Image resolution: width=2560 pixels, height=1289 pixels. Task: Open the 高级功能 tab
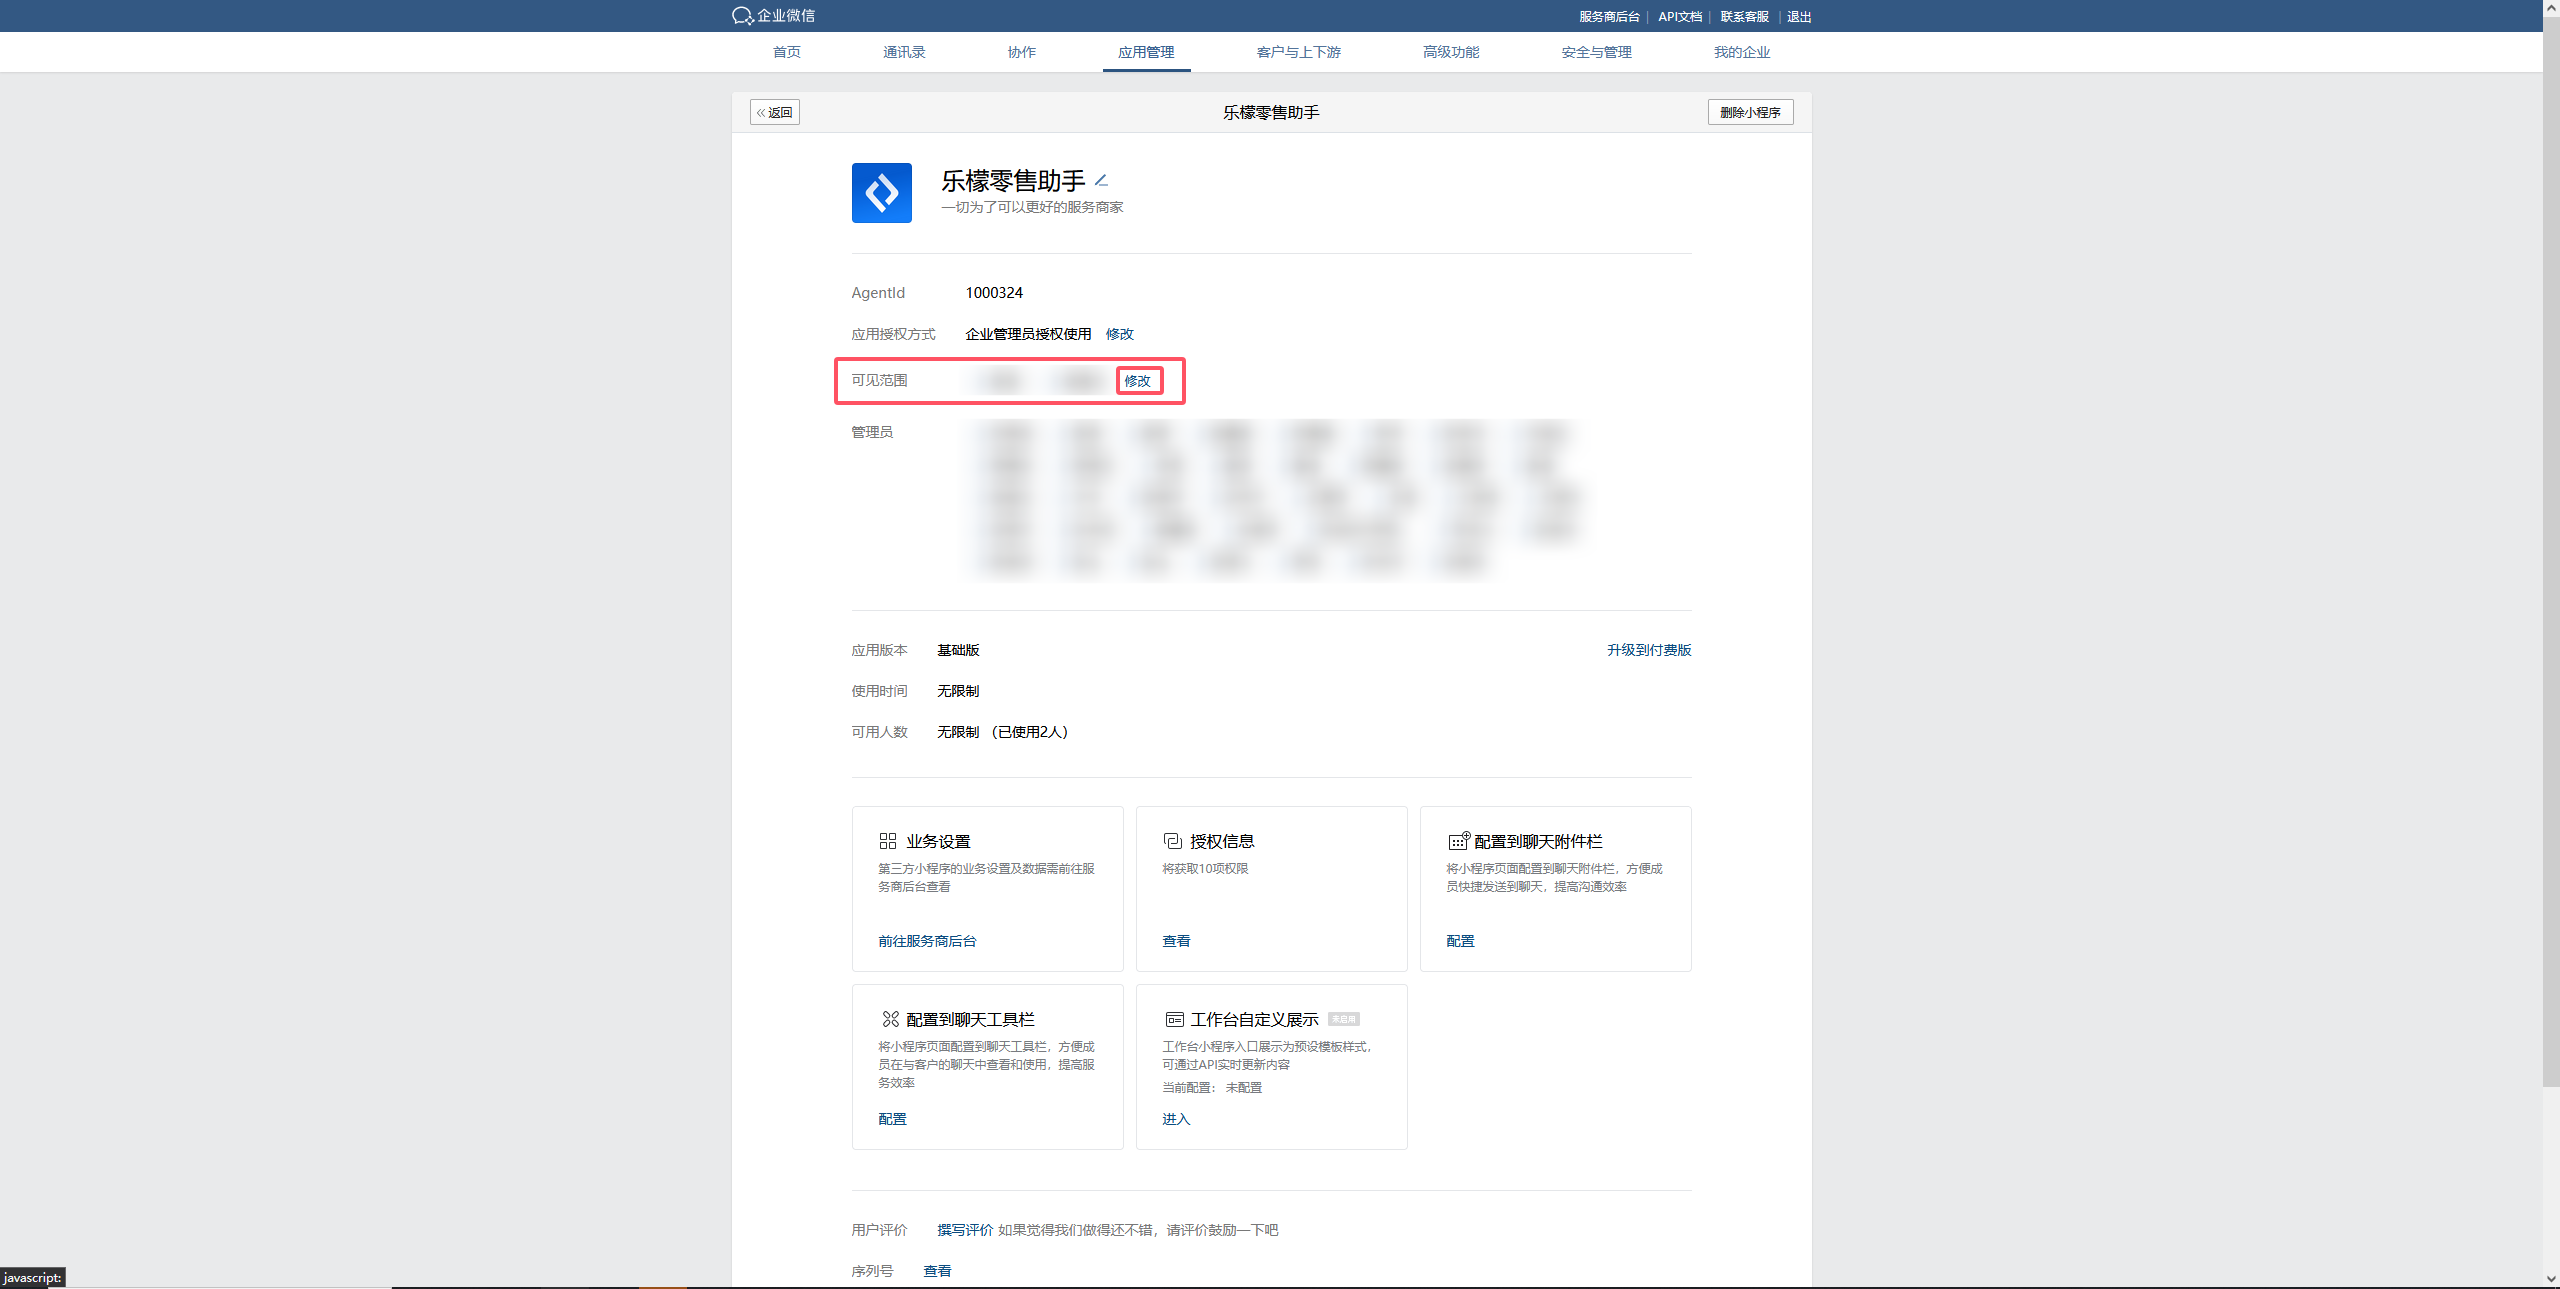(1451, 52)
